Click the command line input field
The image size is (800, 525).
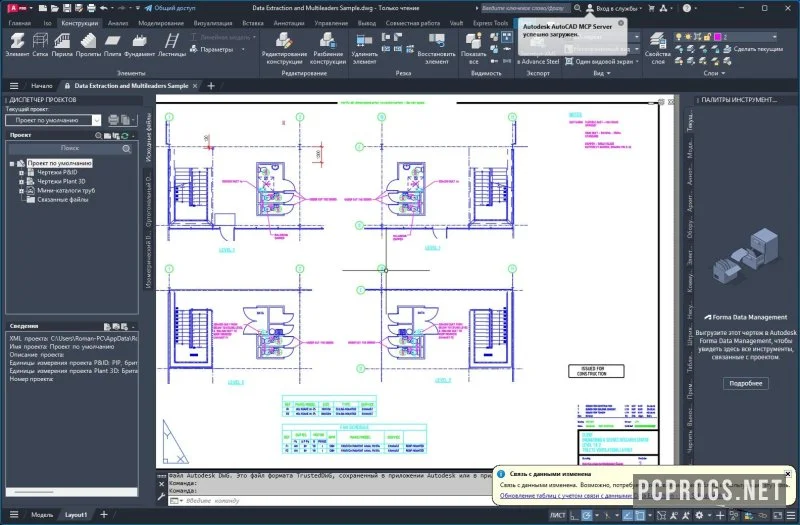pos(332,501)
